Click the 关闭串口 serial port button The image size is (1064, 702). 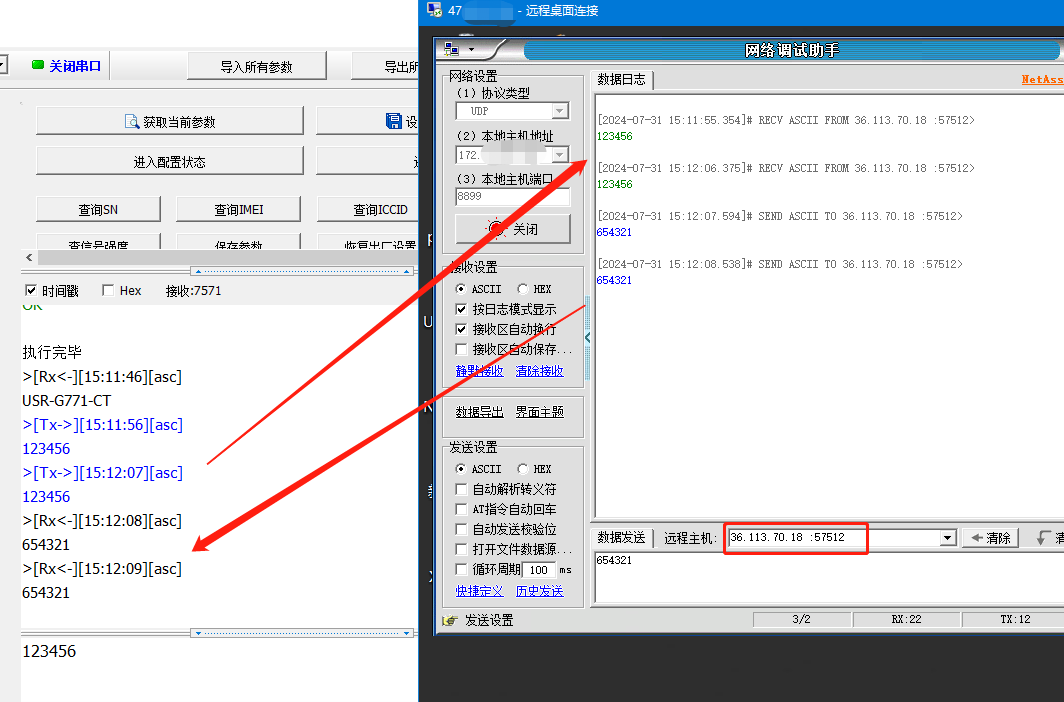(x=67, y=66)
